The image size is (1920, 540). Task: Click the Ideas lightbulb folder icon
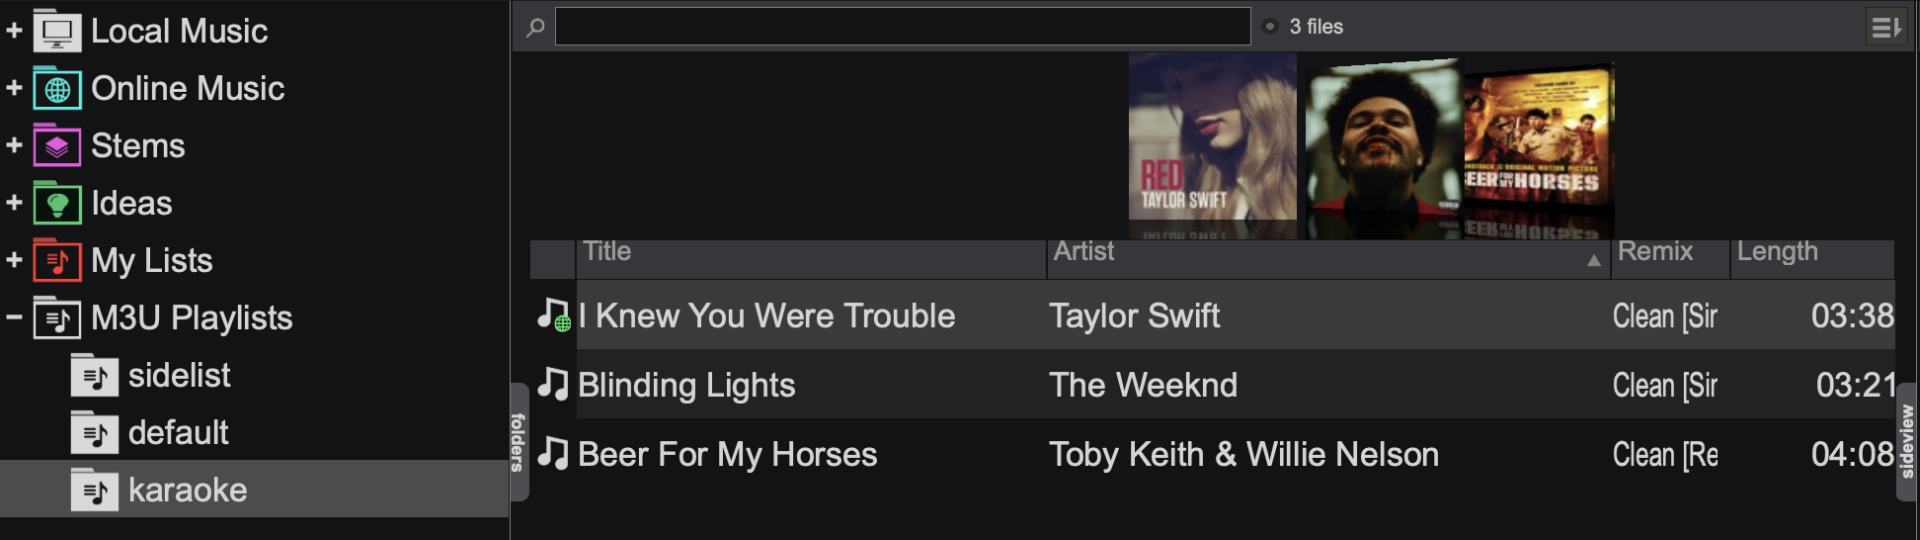pyautogui.click(x=57, y=204)
